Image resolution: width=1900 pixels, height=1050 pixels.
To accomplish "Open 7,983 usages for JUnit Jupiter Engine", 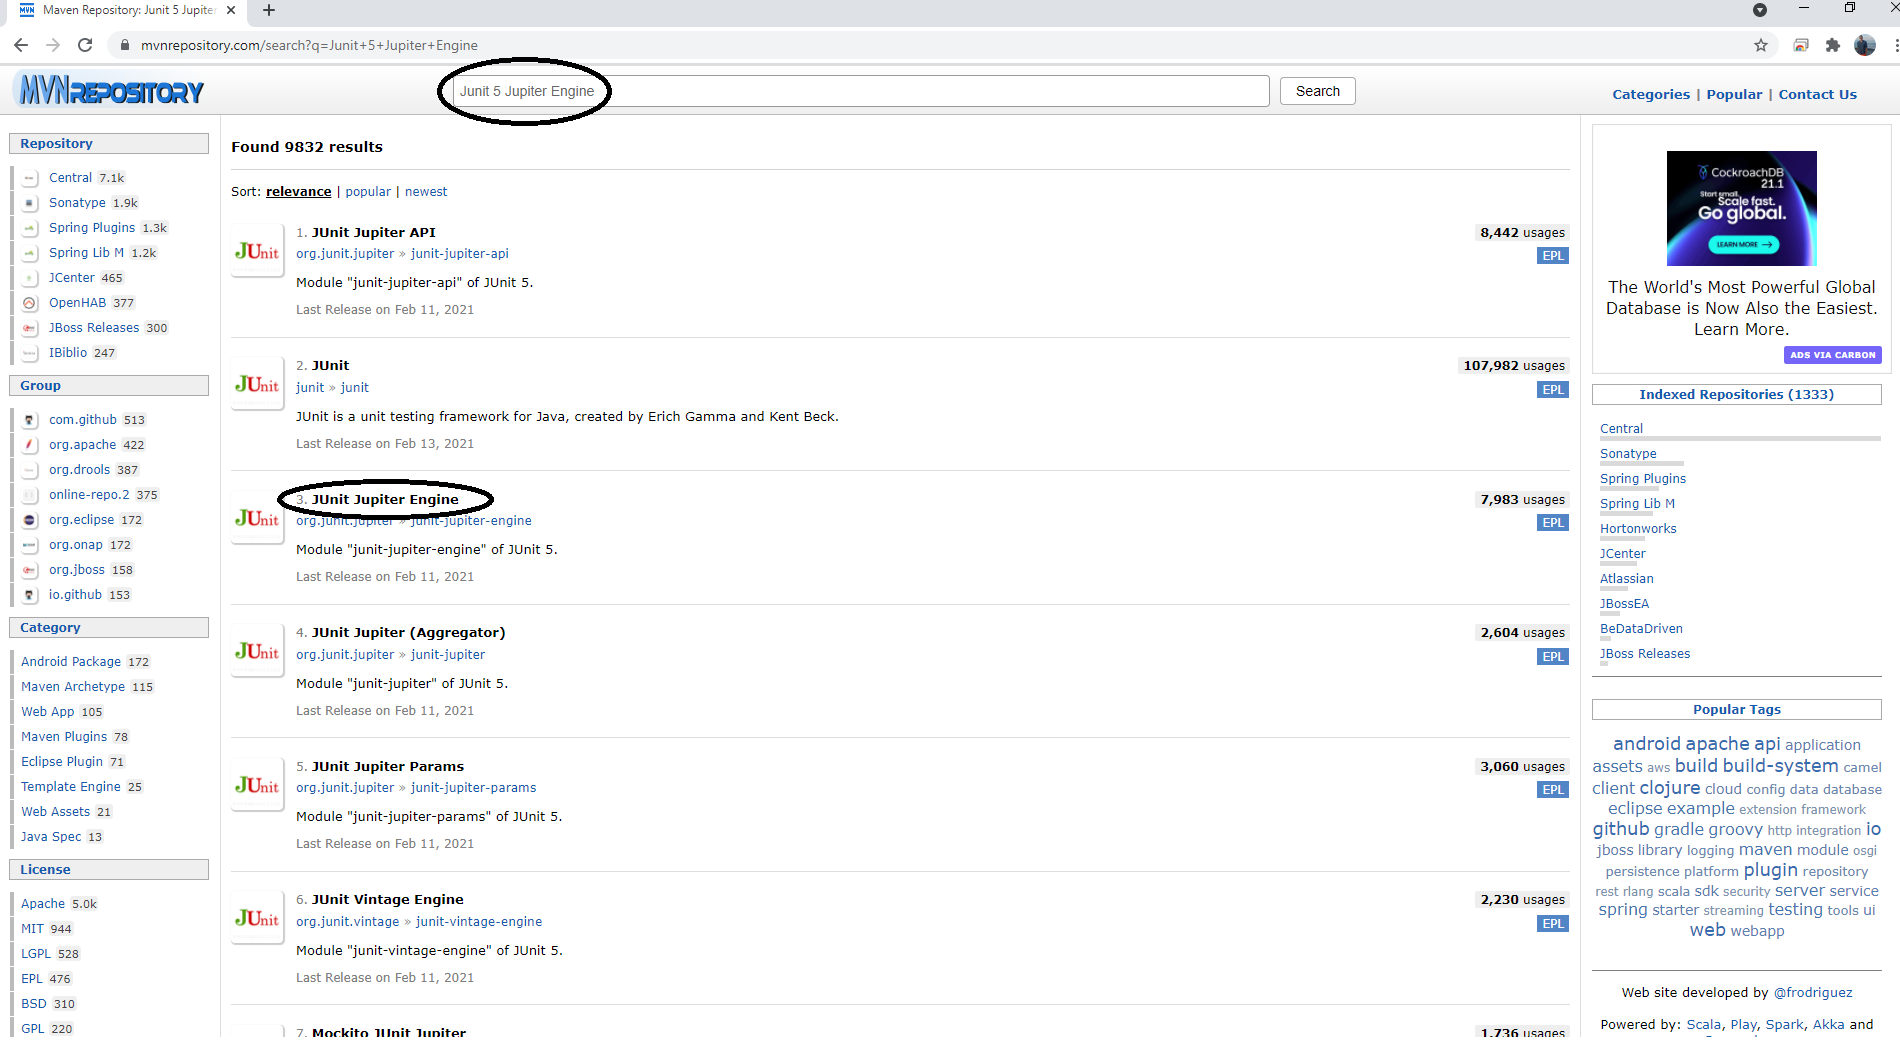I will [x=1522, y=500].
